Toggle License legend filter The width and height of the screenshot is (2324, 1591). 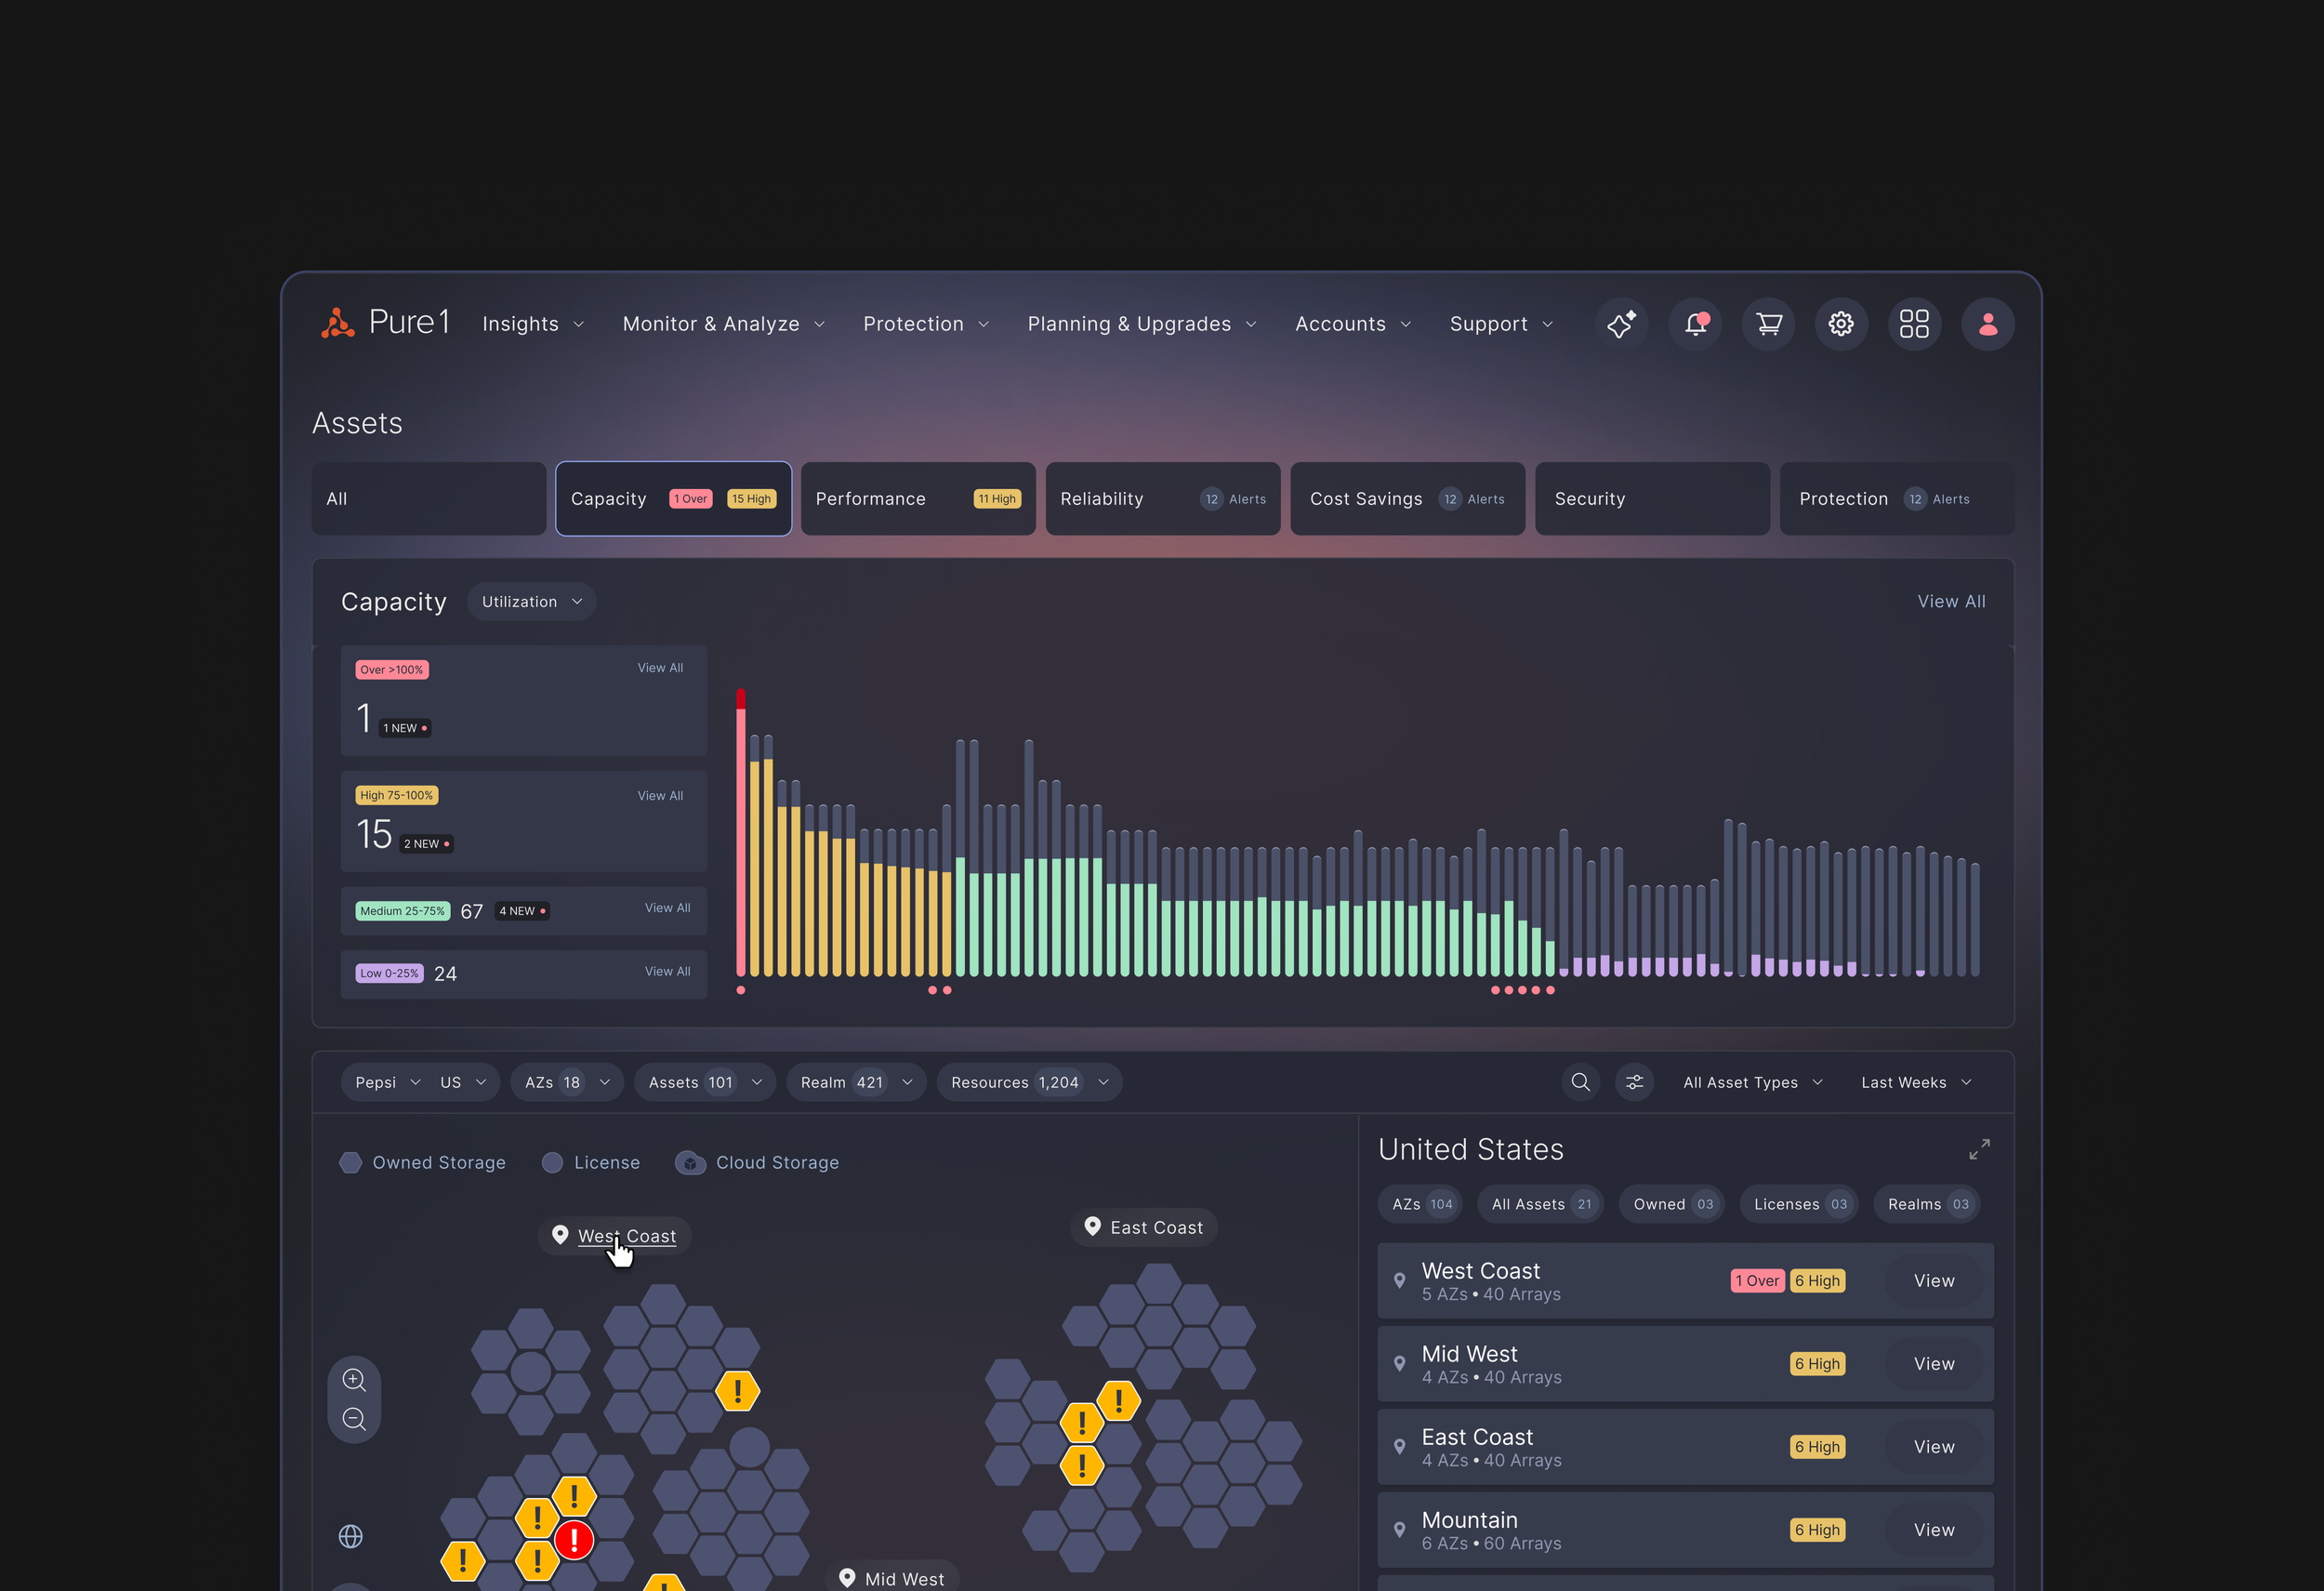click(x=590, y=1162)
